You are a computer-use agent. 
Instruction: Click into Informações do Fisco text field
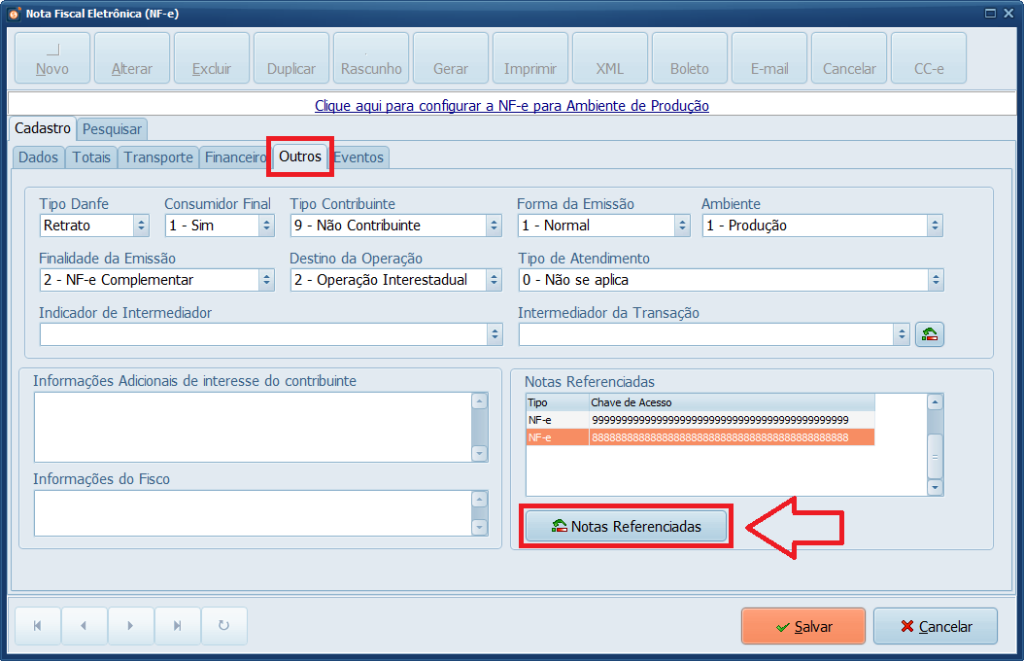(252, 512)
